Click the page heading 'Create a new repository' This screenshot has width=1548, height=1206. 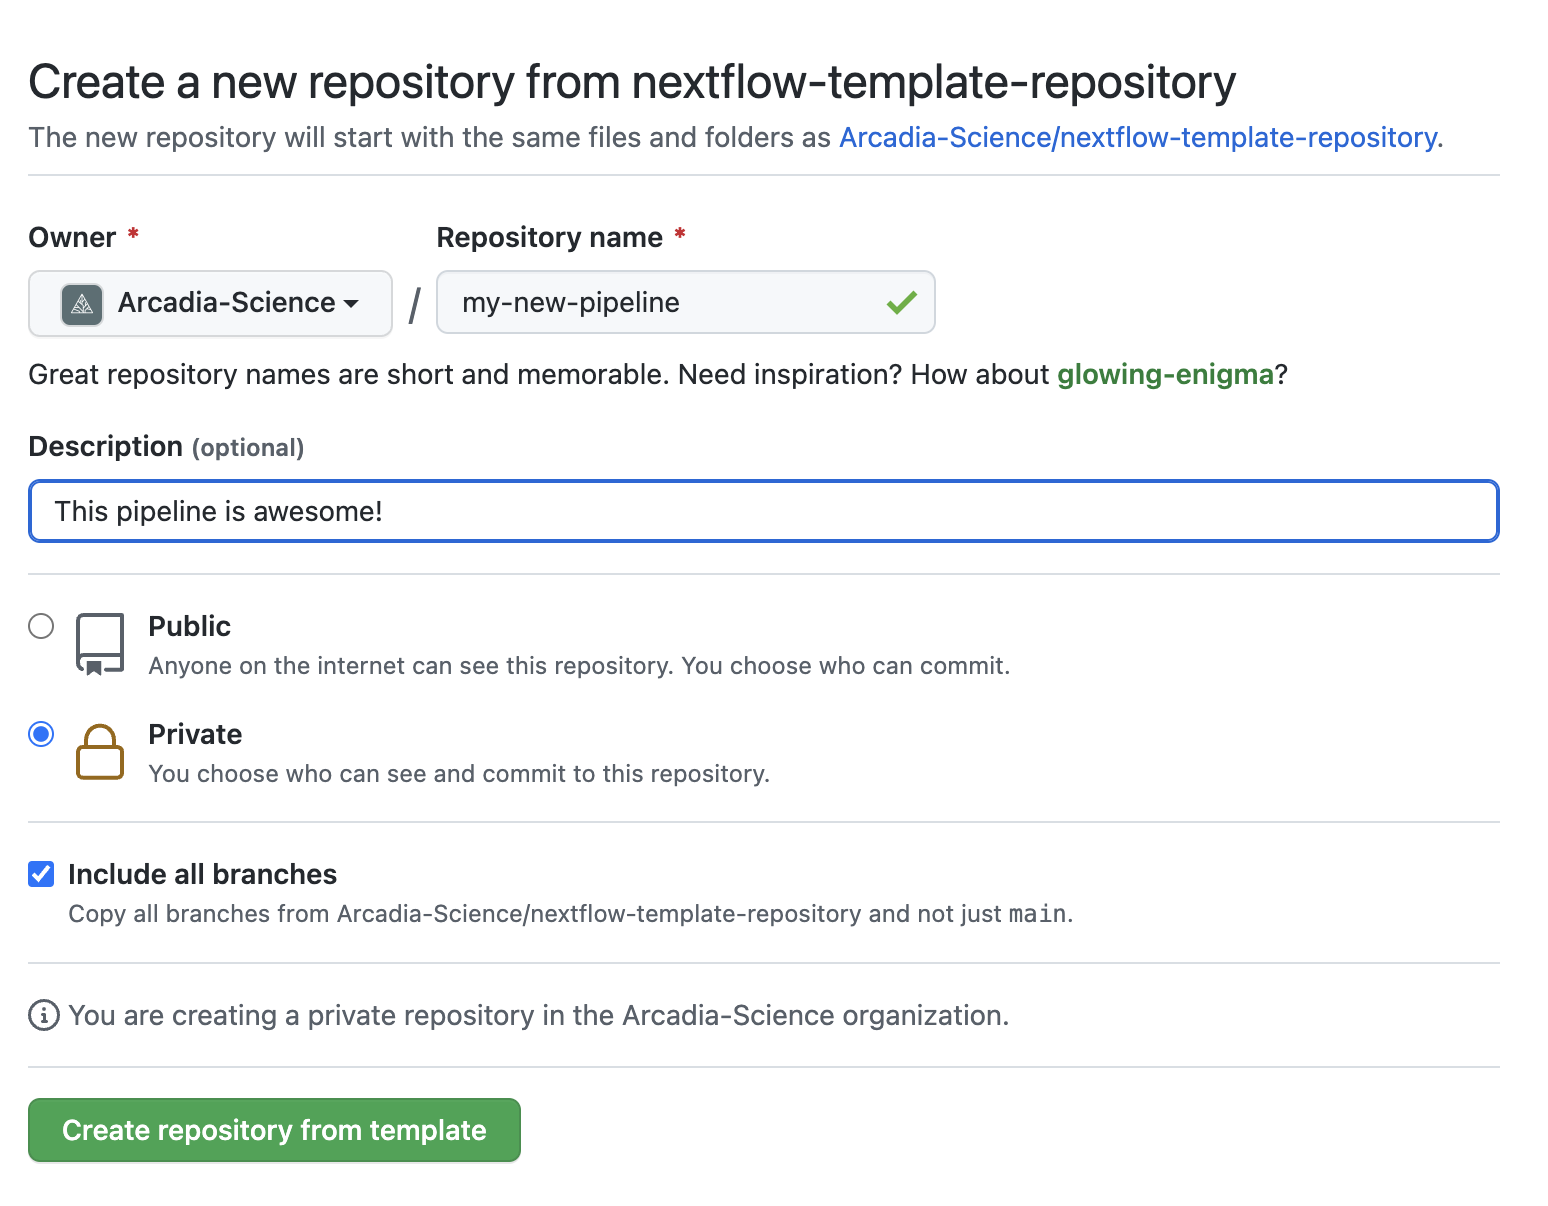click(632, 82)
